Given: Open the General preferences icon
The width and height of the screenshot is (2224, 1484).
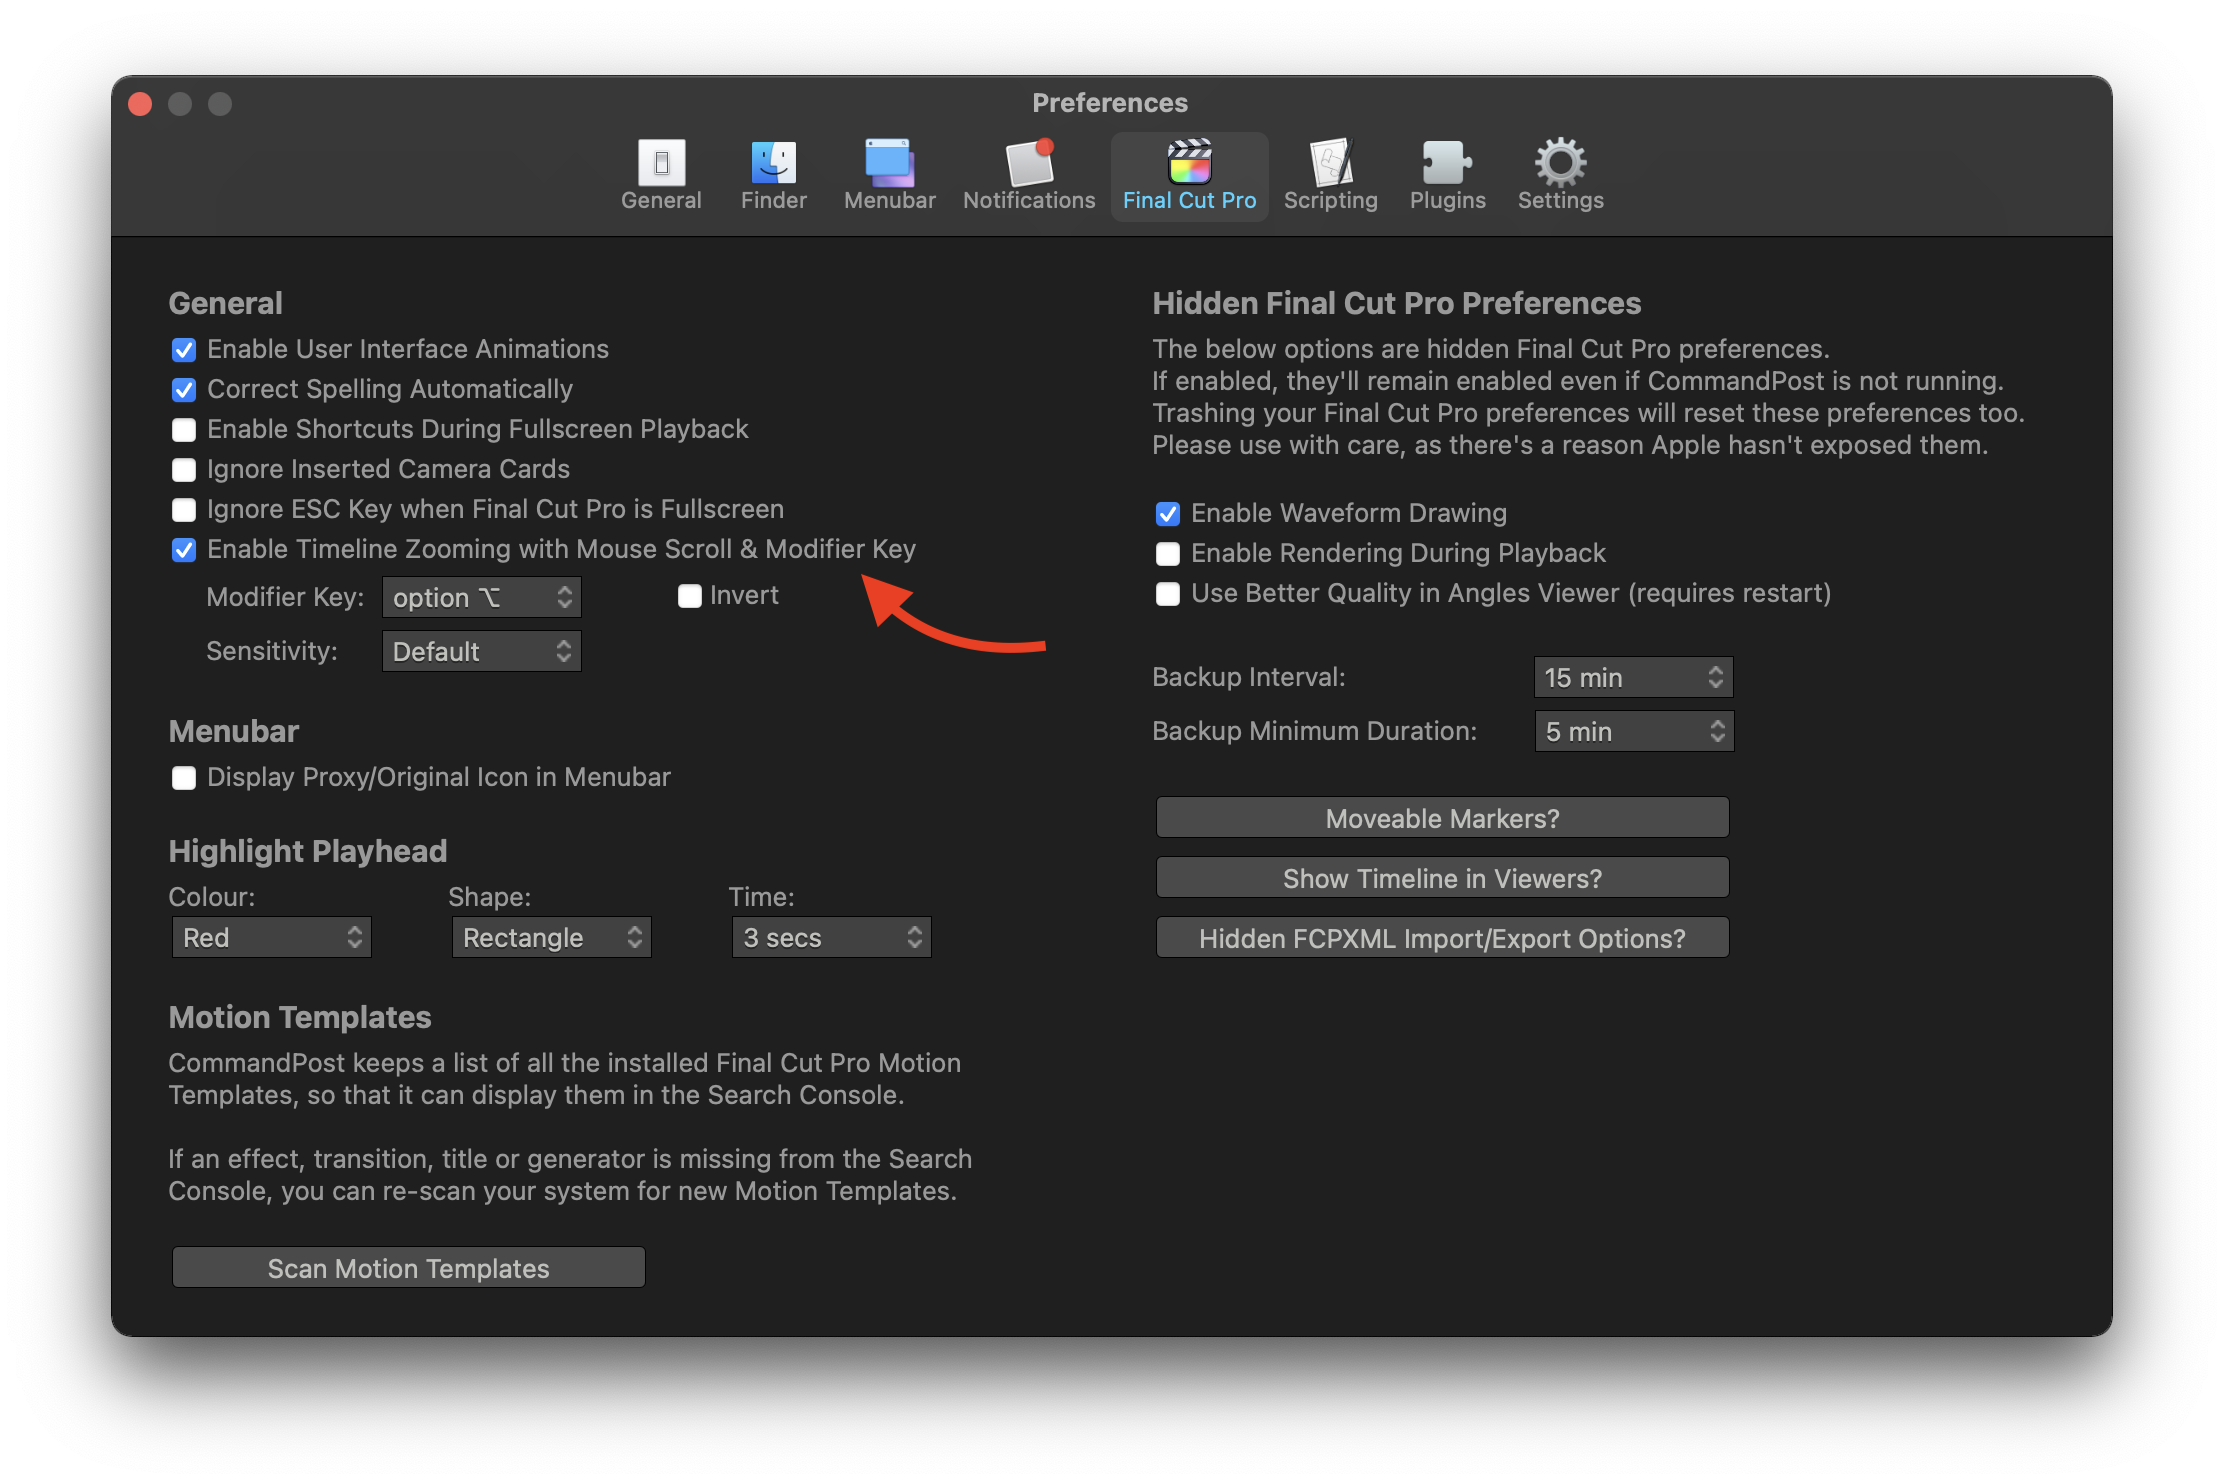Looking at the screenshot, I should [661, 164].
